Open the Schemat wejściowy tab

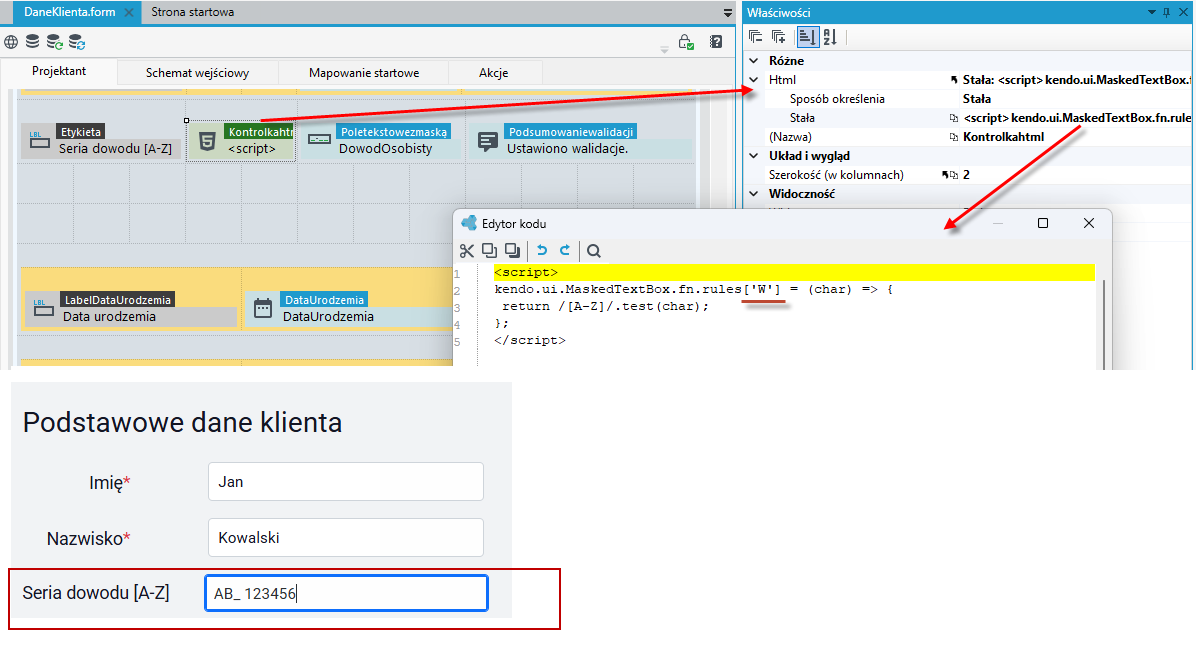click(x=198, y=72)
